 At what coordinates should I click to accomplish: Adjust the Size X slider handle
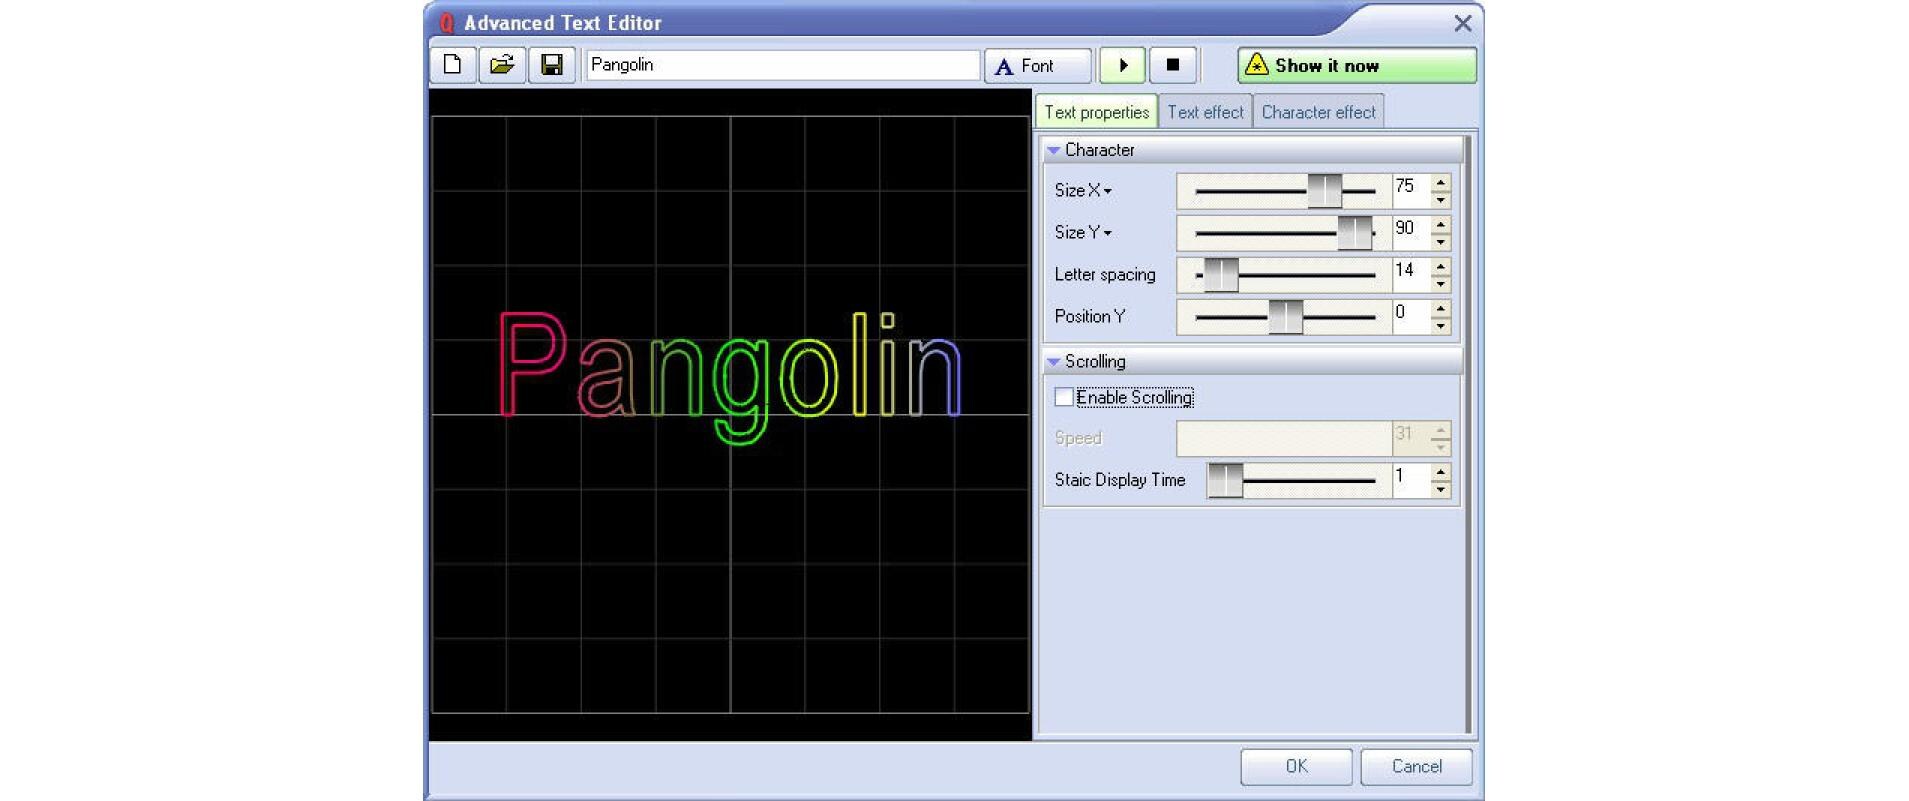(1325, 190)
